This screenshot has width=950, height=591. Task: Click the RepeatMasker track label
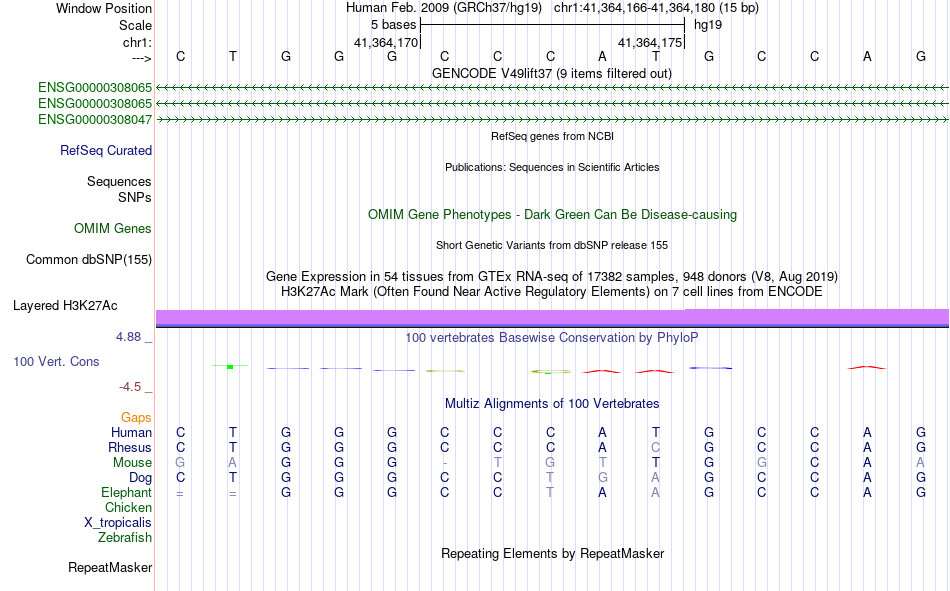pyautogui.click(x=110, y=567)
